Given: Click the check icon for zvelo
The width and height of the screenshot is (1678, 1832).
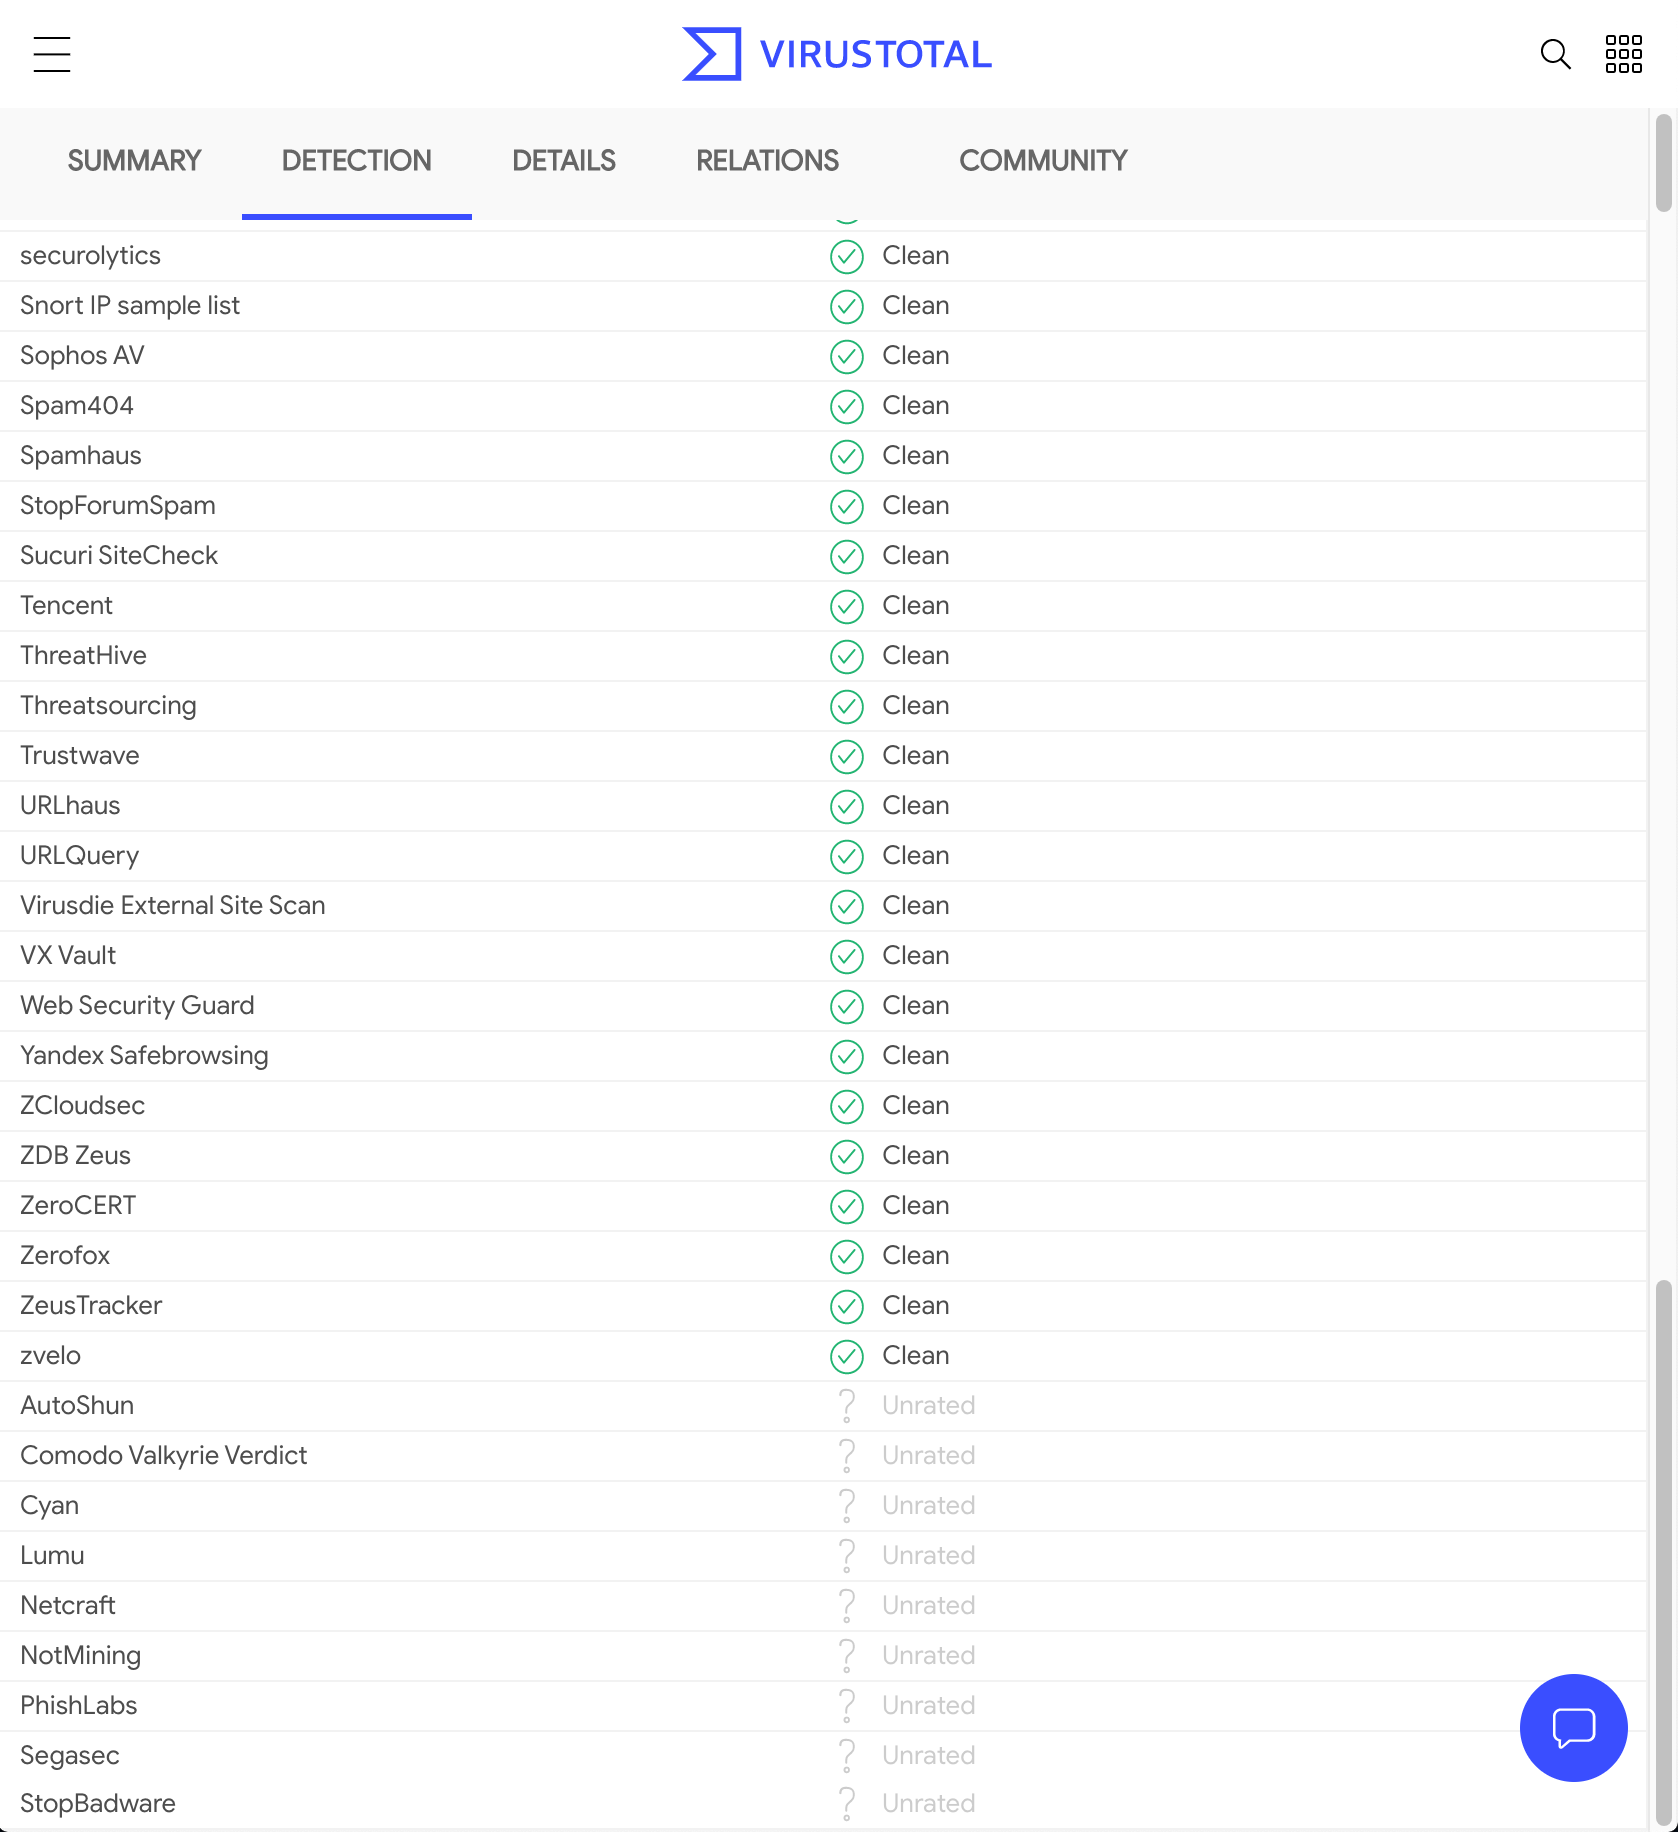Looking at the screenshot, I should [847, 1356].
